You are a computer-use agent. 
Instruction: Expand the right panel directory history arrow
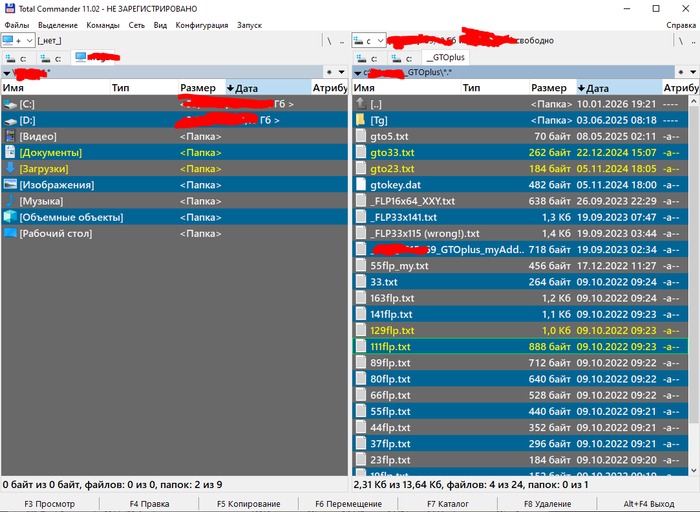pos(693,72)
